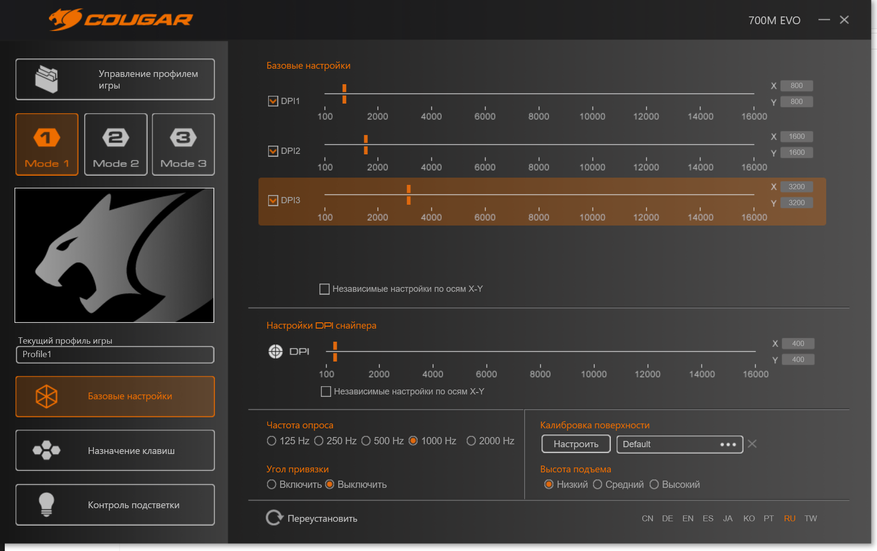The height and width of the screenshot is (551, 877).
Task: Click DPI3 Y value field 3200
Action: tap(796, 203)
